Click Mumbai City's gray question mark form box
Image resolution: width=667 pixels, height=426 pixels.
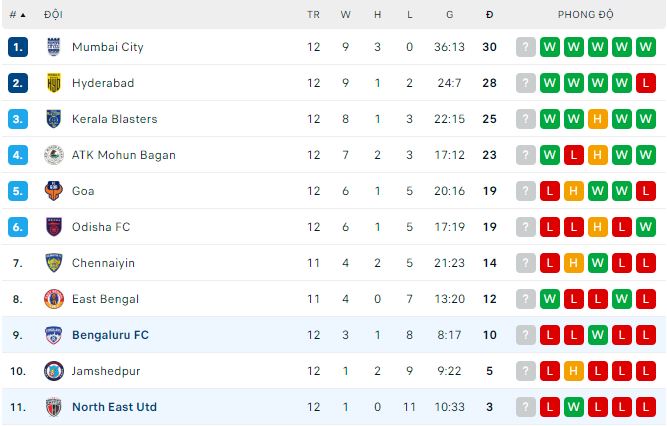526,47
